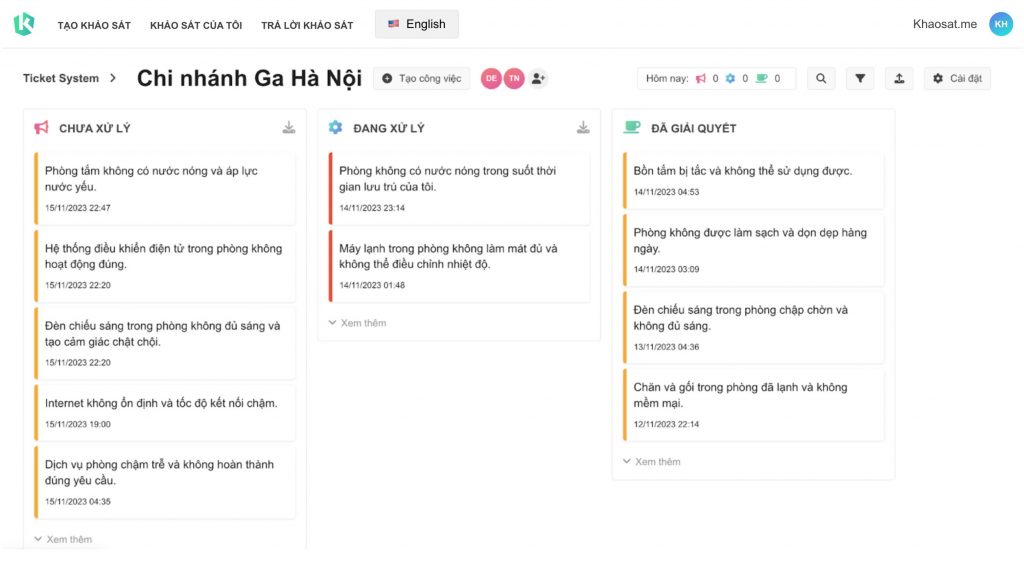Click the timestamp 12/11/2023 22:14
Image resolution: width=1024 pixels, height=570 pixels.
point(666,424)
